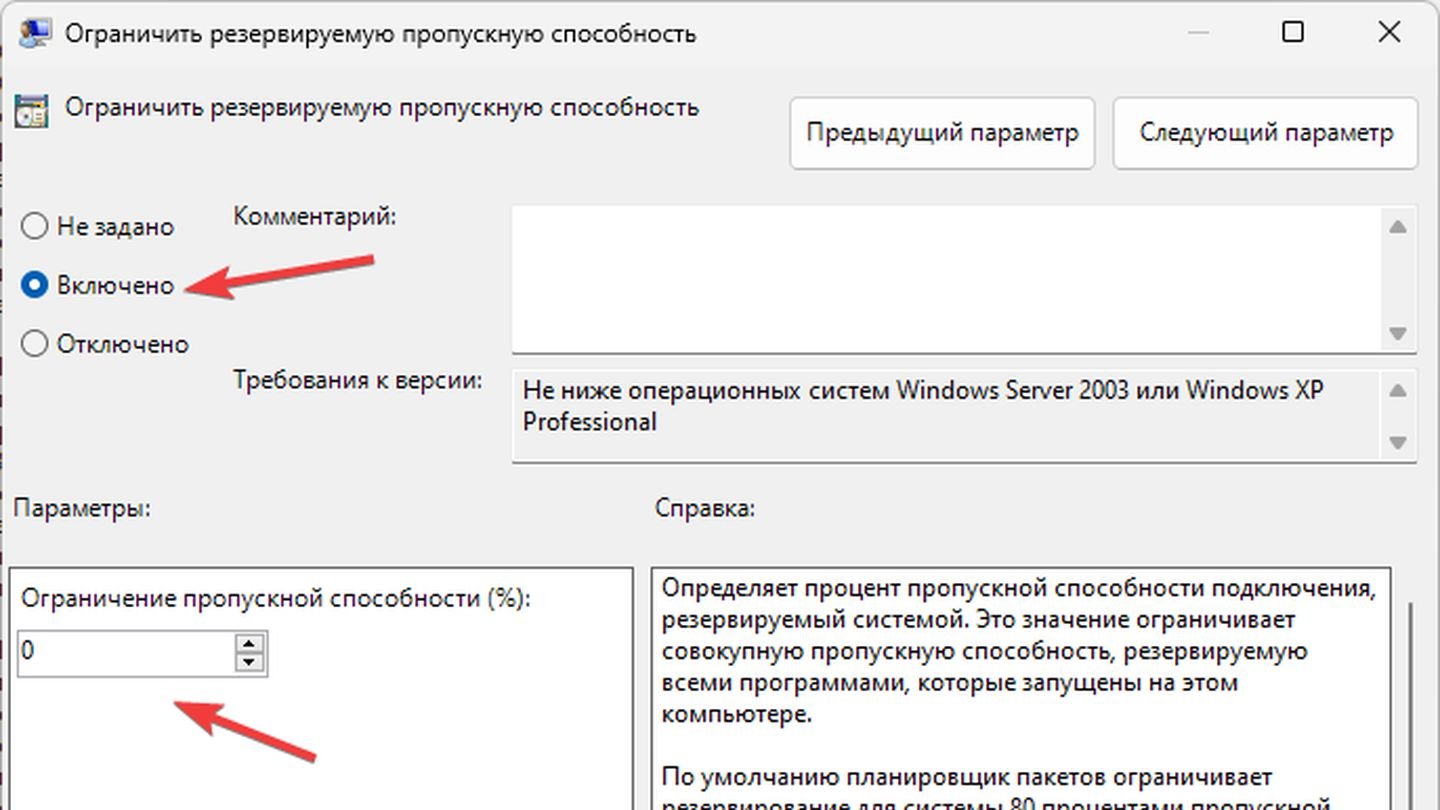Screen dimensions: 1440x810
Task: Go to "Предыдущий параметр"
Action: tap(942, 133)
